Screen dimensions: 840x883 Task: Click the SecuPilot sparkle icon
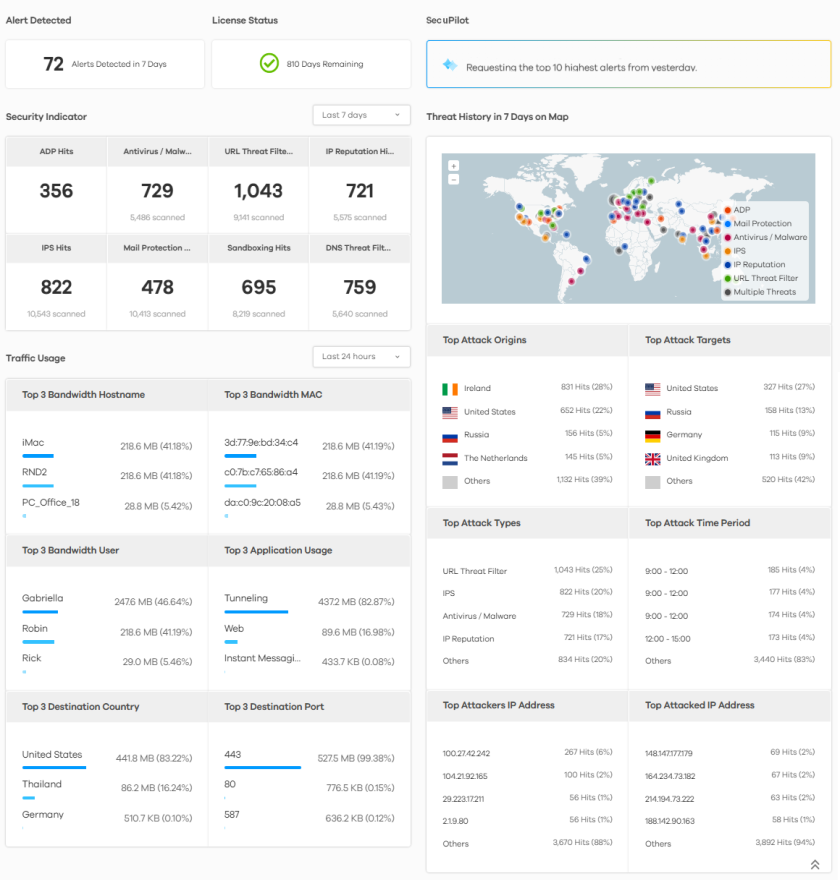click(x=450, y=66)
